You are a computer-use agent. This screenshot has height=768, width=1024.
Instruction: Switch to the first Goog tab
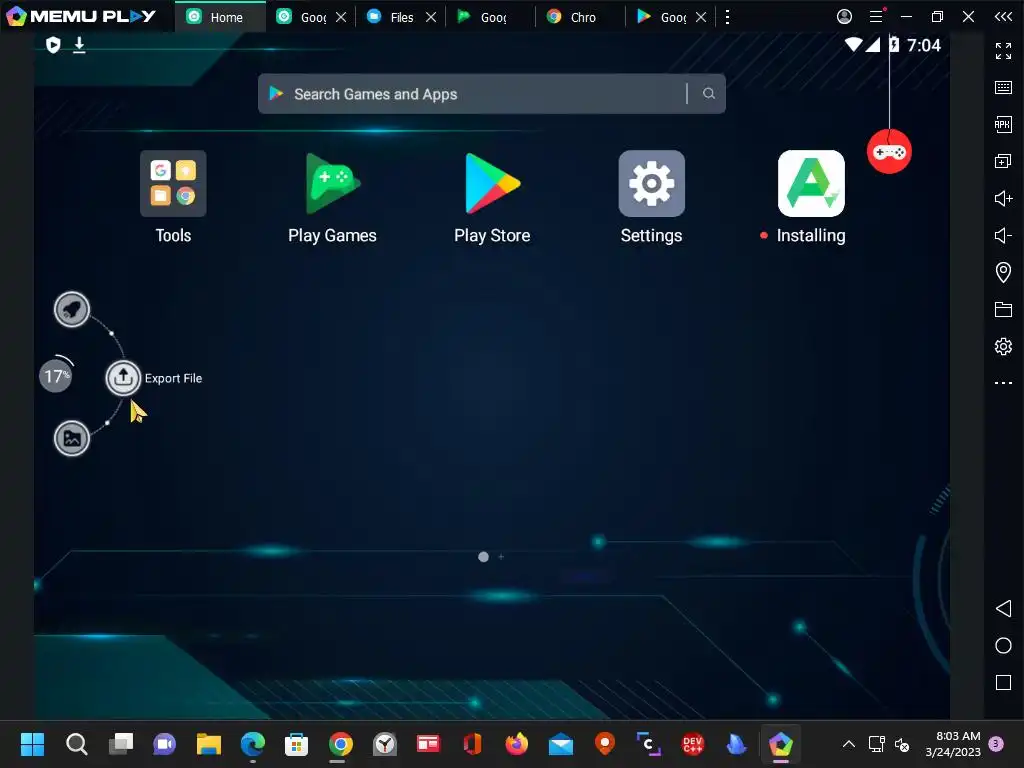click(x=302, y=17)
